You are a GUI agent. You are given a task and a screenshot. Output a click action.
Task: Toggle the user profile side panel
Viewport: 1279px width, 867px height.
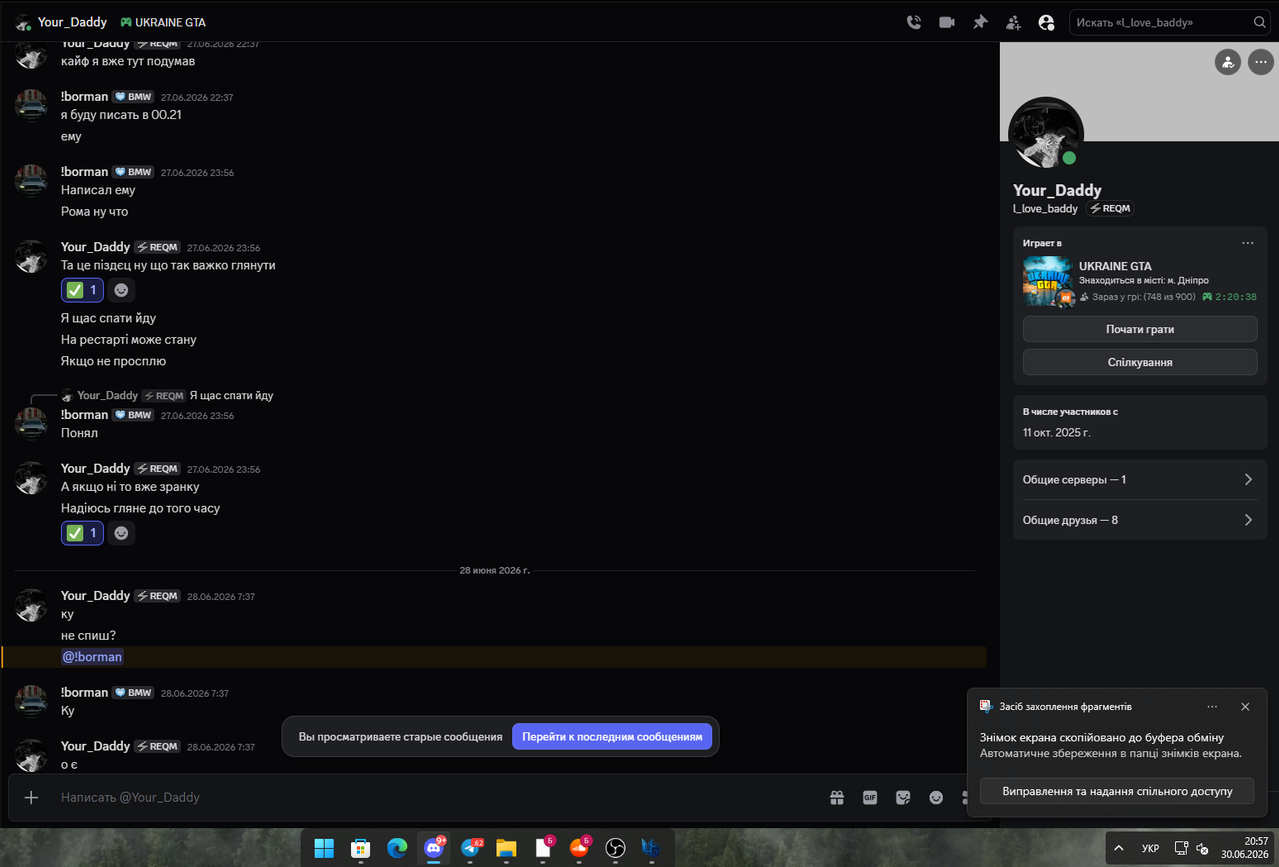pos(1046,22)
